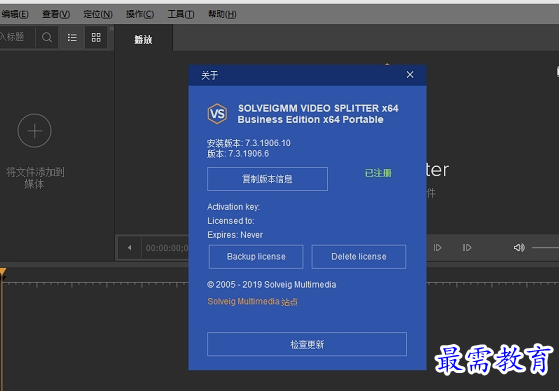This screenshot has height=391, width=559.
Task: Click the 版本: 7.3.1906.6 text
Action: coord(238,154)
